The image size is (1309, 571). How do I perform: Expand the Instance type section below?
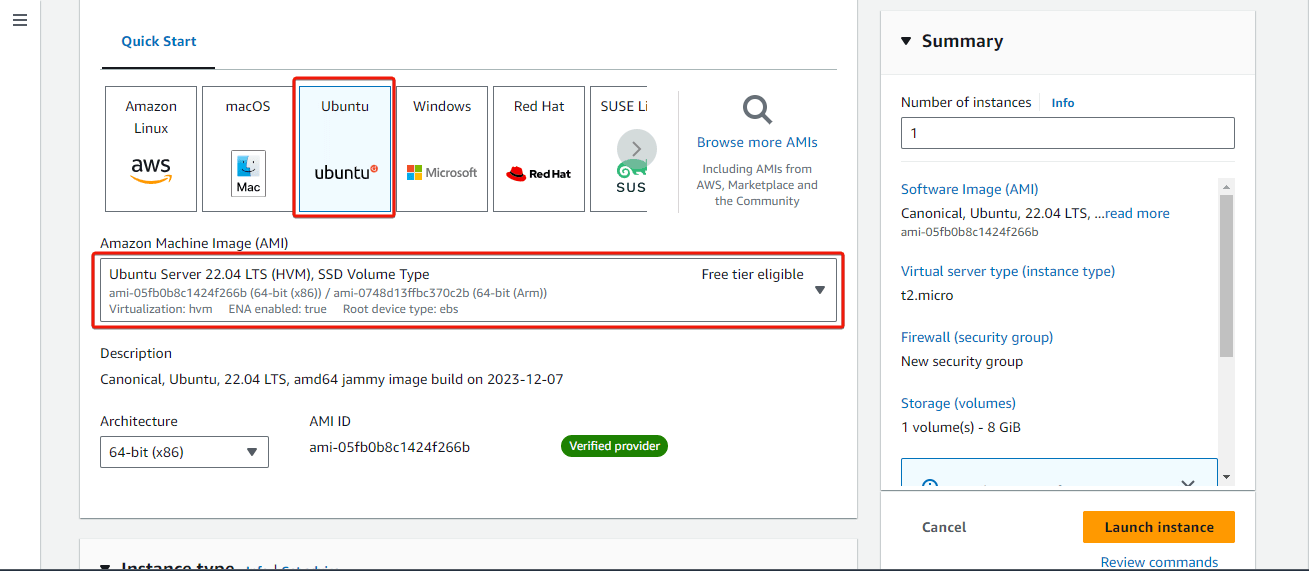click(x=106, y=567)
